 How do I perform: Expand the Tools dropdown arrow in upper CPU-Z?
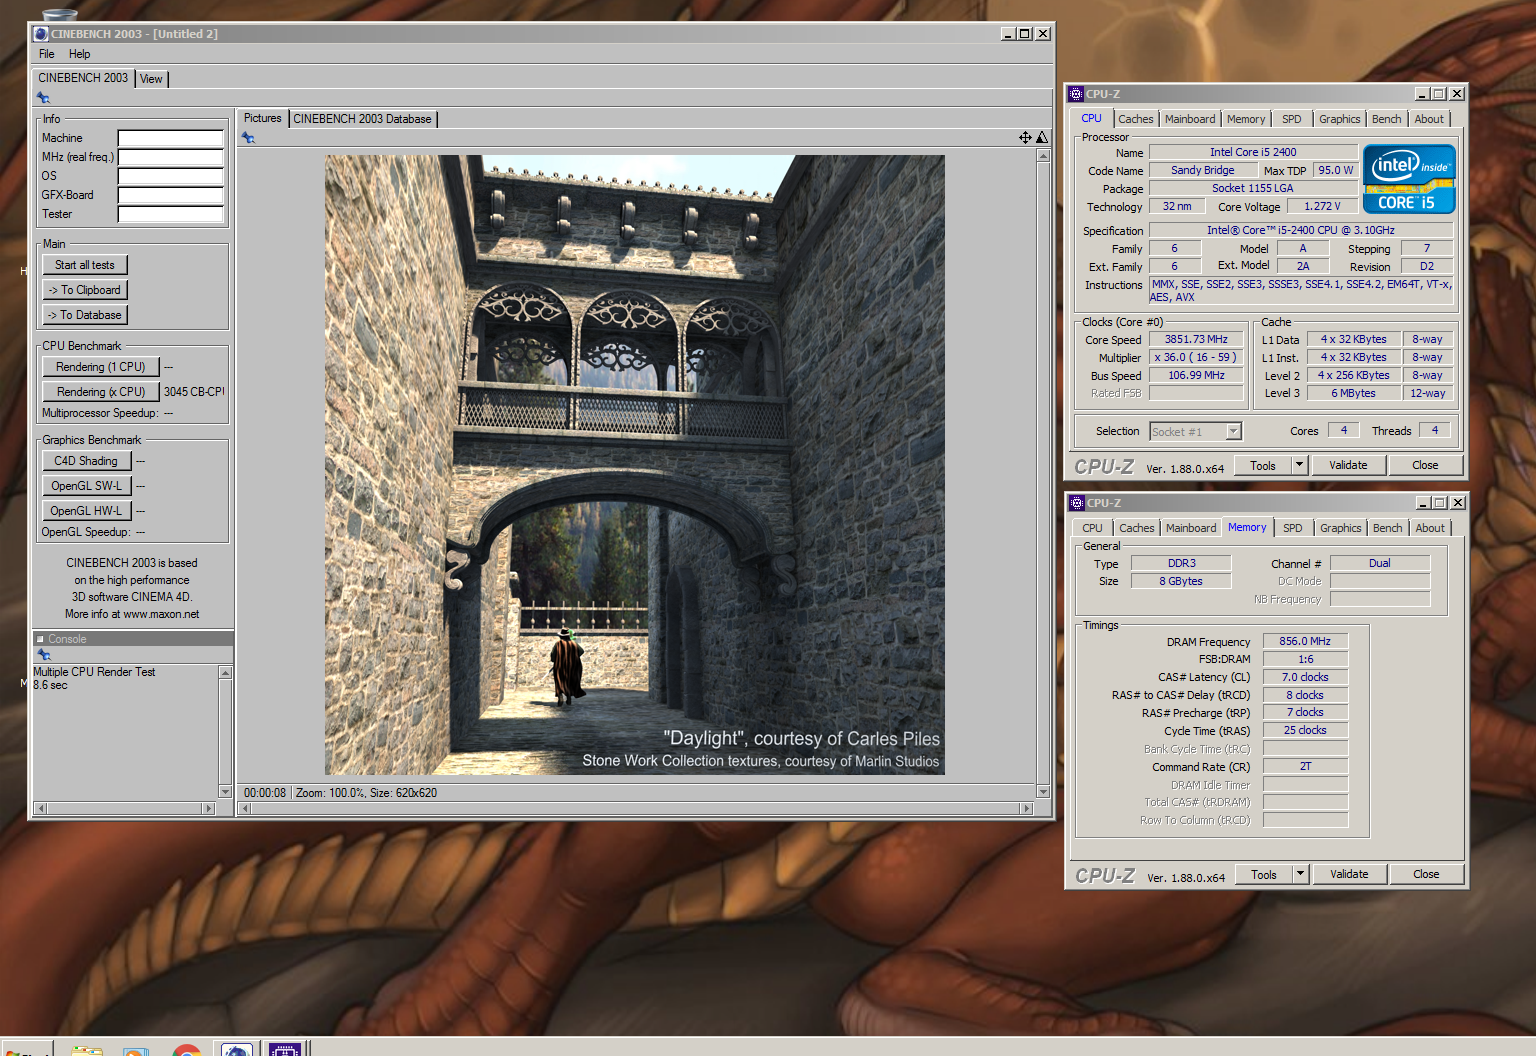[x=1299, y=465]
